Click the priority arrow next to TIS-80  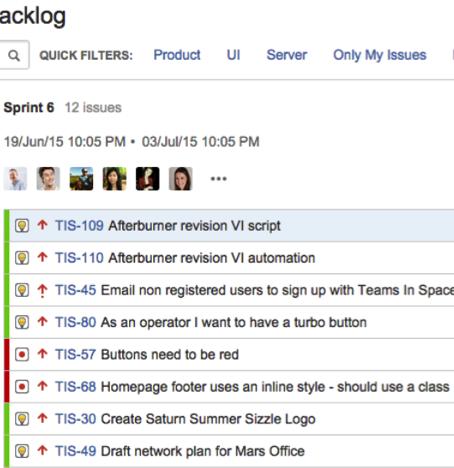(x=42, y=321)
